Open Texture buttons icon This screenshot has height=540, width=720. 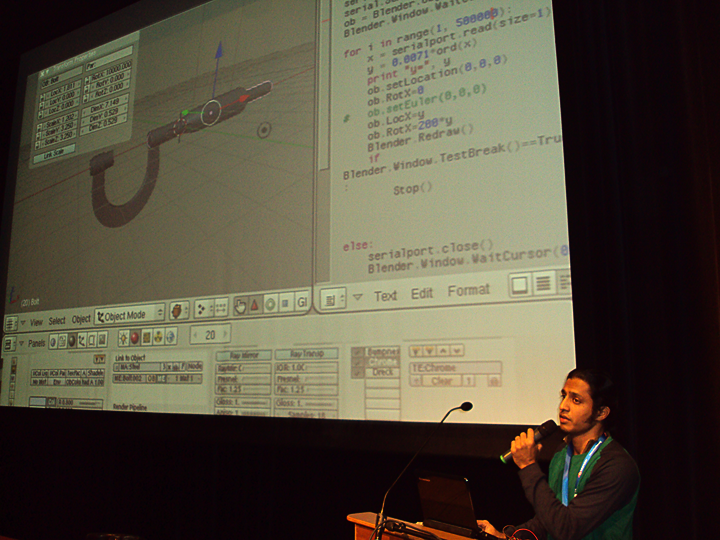pyautogui.click(x=146, y=338)
